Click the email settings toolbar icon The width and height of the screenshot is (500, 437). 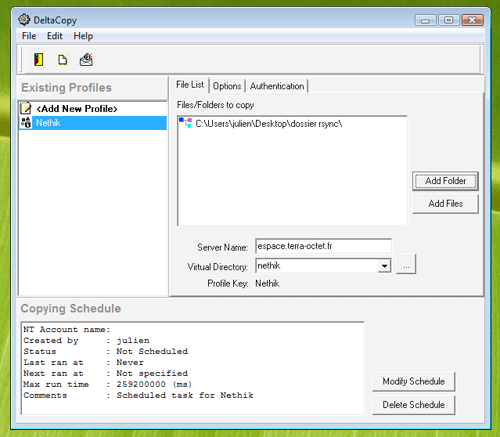(86, 60)
